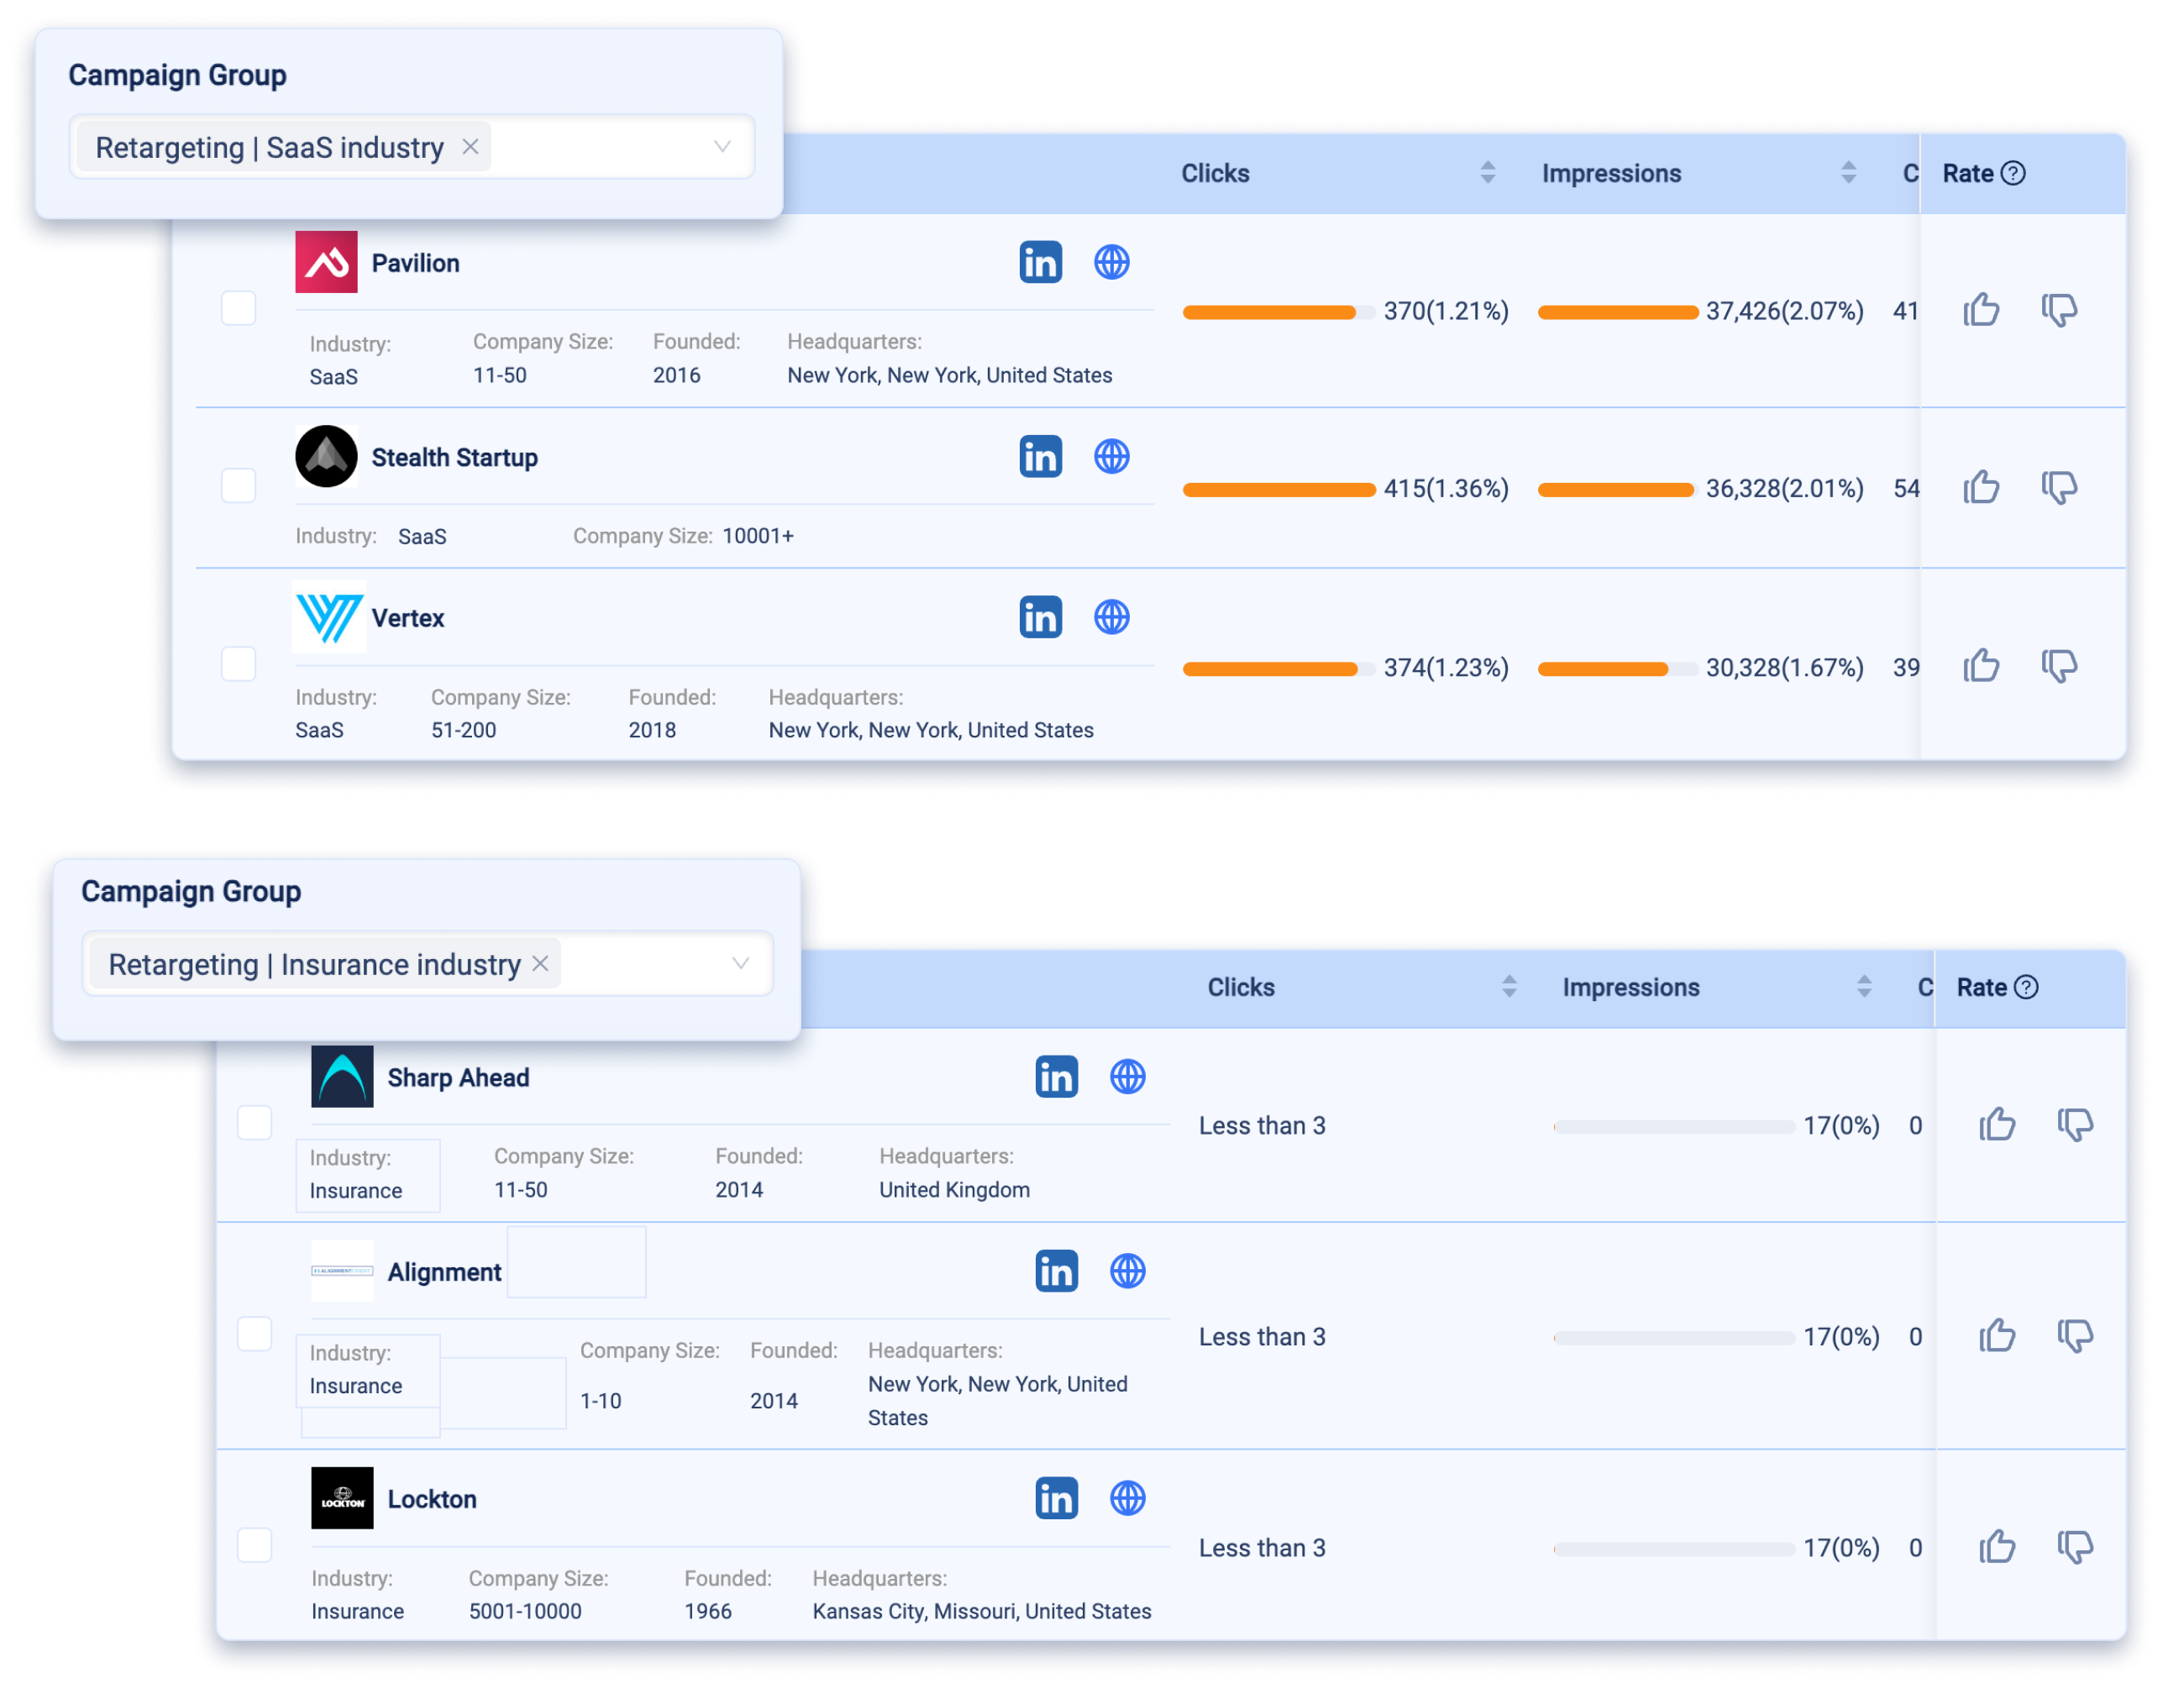Click the Stealth Startup logo thumbnail

[326, 456]
